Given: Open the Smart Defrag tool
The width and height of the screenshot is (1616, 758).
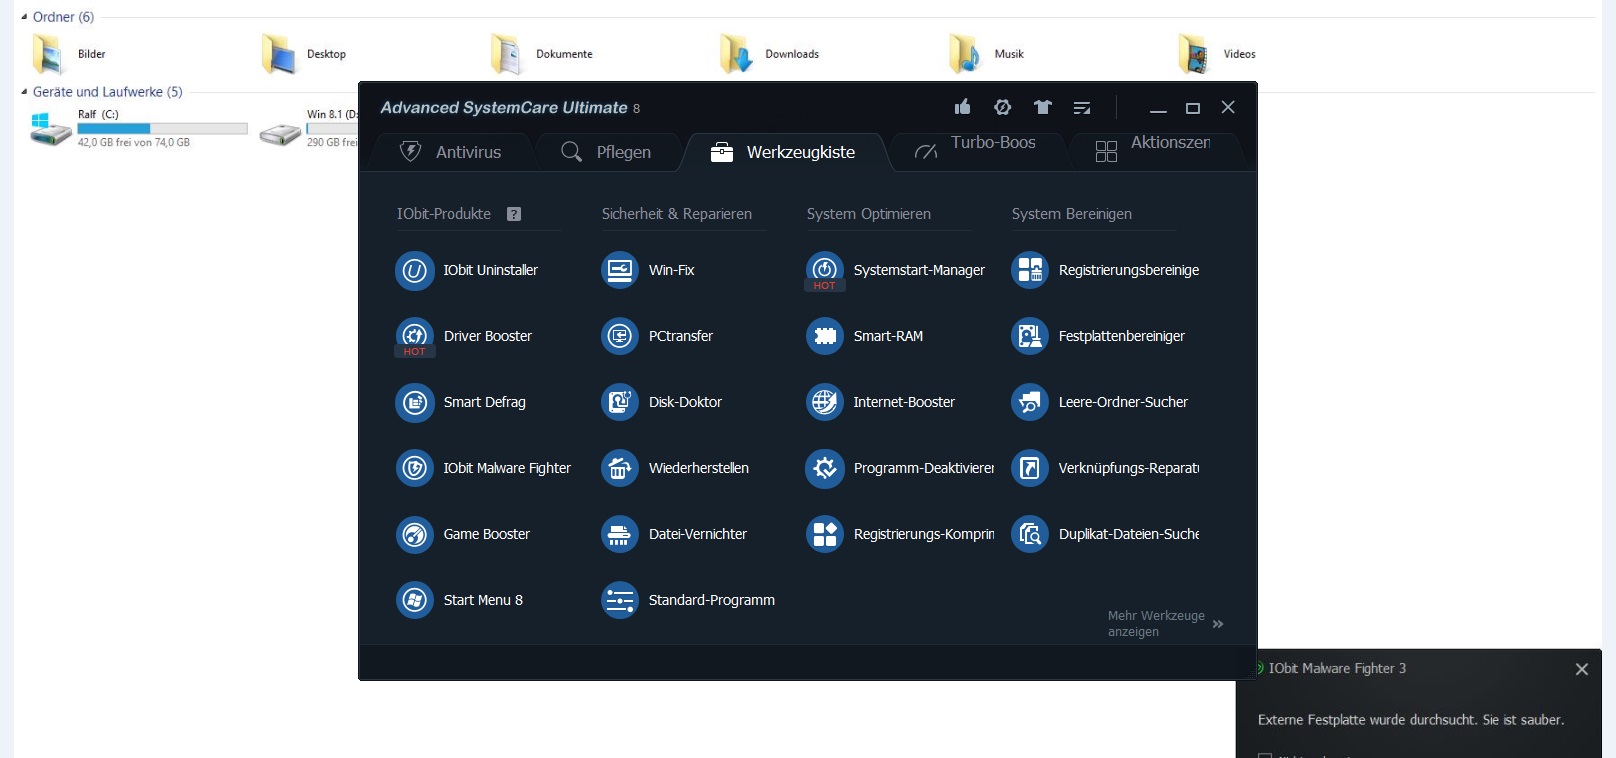Looking at the screenshot, I should point(461,402).
